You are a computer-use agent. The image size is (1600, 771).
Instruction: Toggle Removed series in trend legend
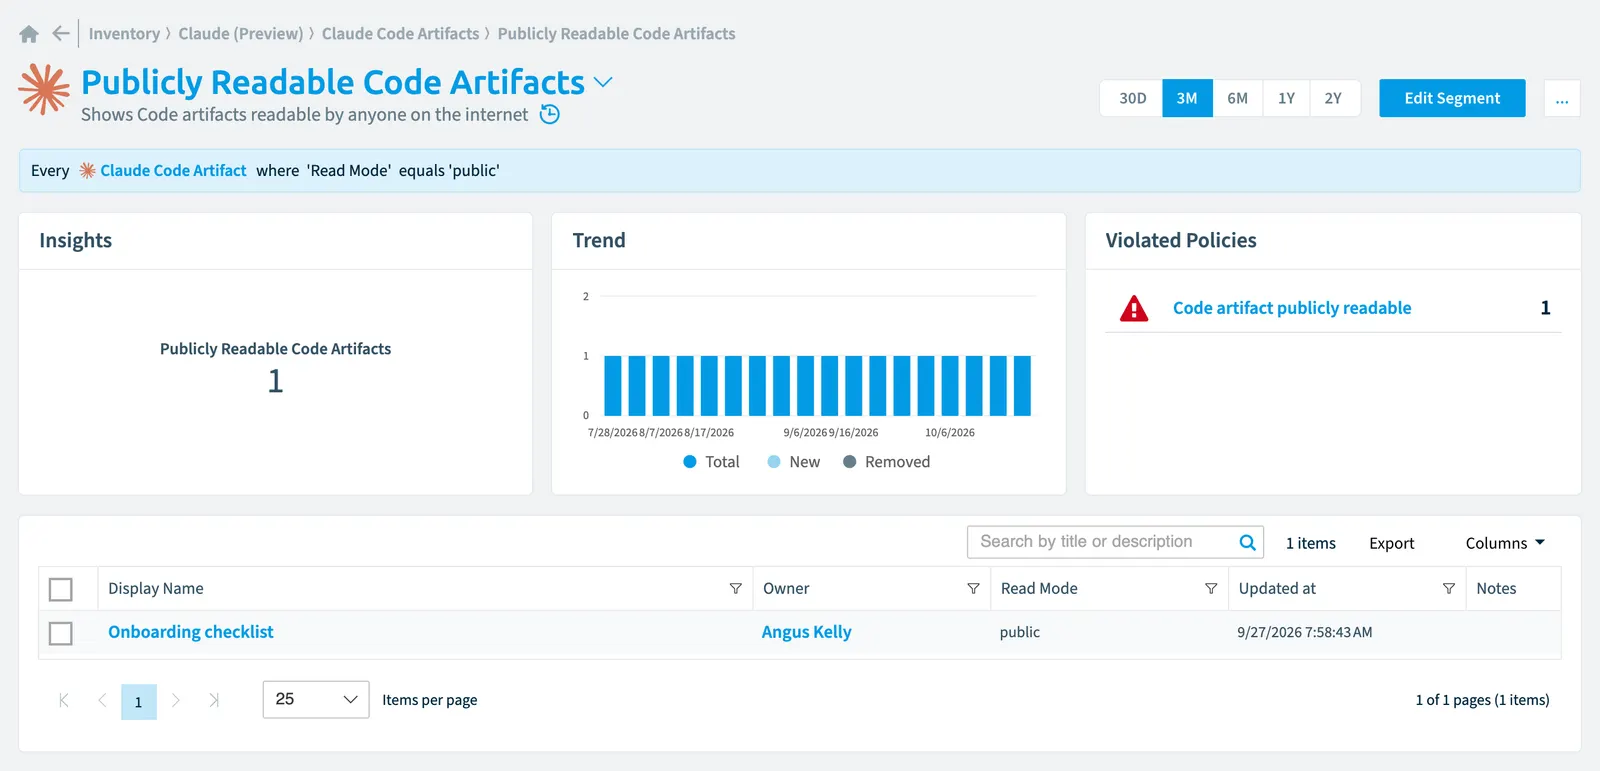pos(886,462)
